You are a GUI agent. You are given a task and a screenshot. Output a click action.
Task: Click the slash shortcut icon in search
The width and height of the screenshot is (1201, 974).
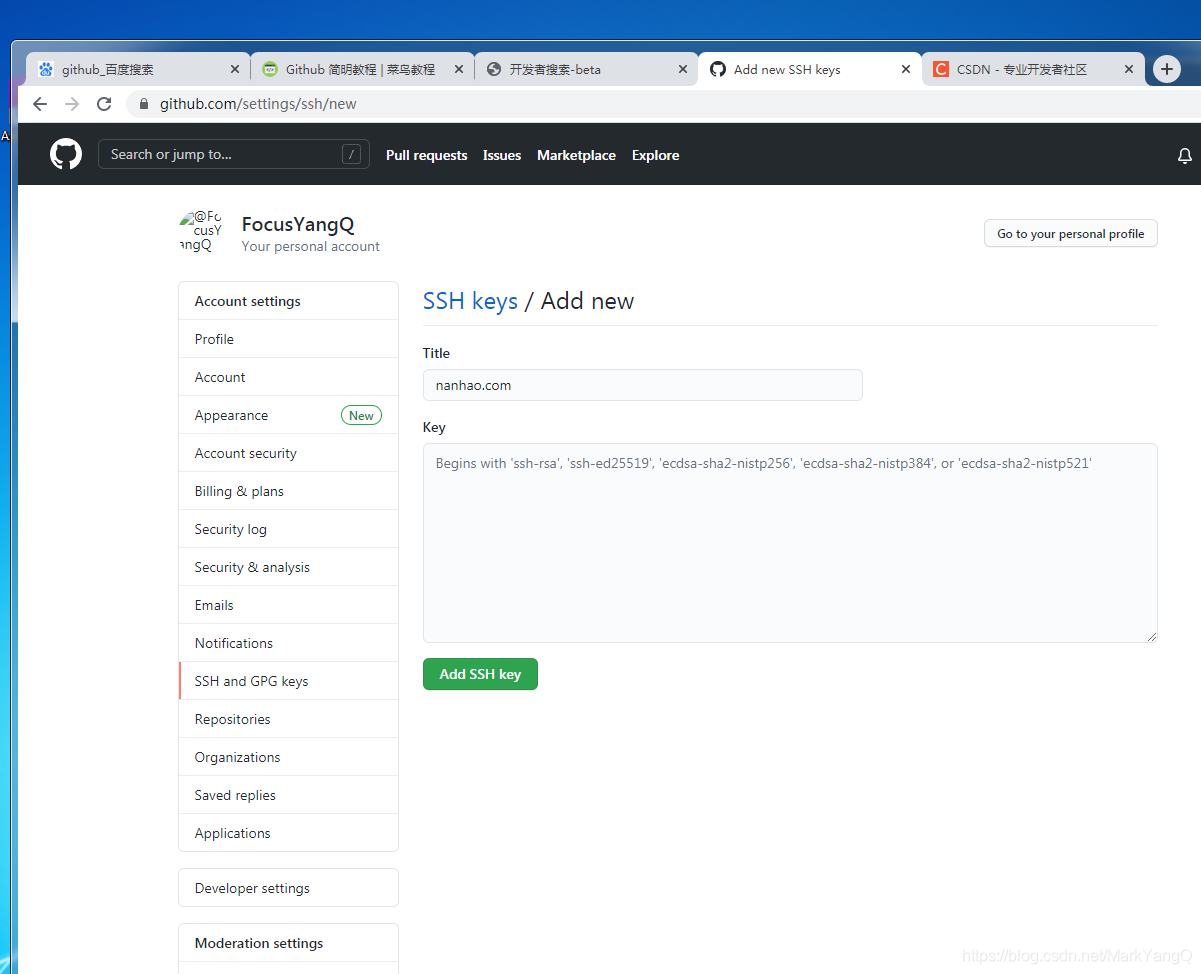351,154
